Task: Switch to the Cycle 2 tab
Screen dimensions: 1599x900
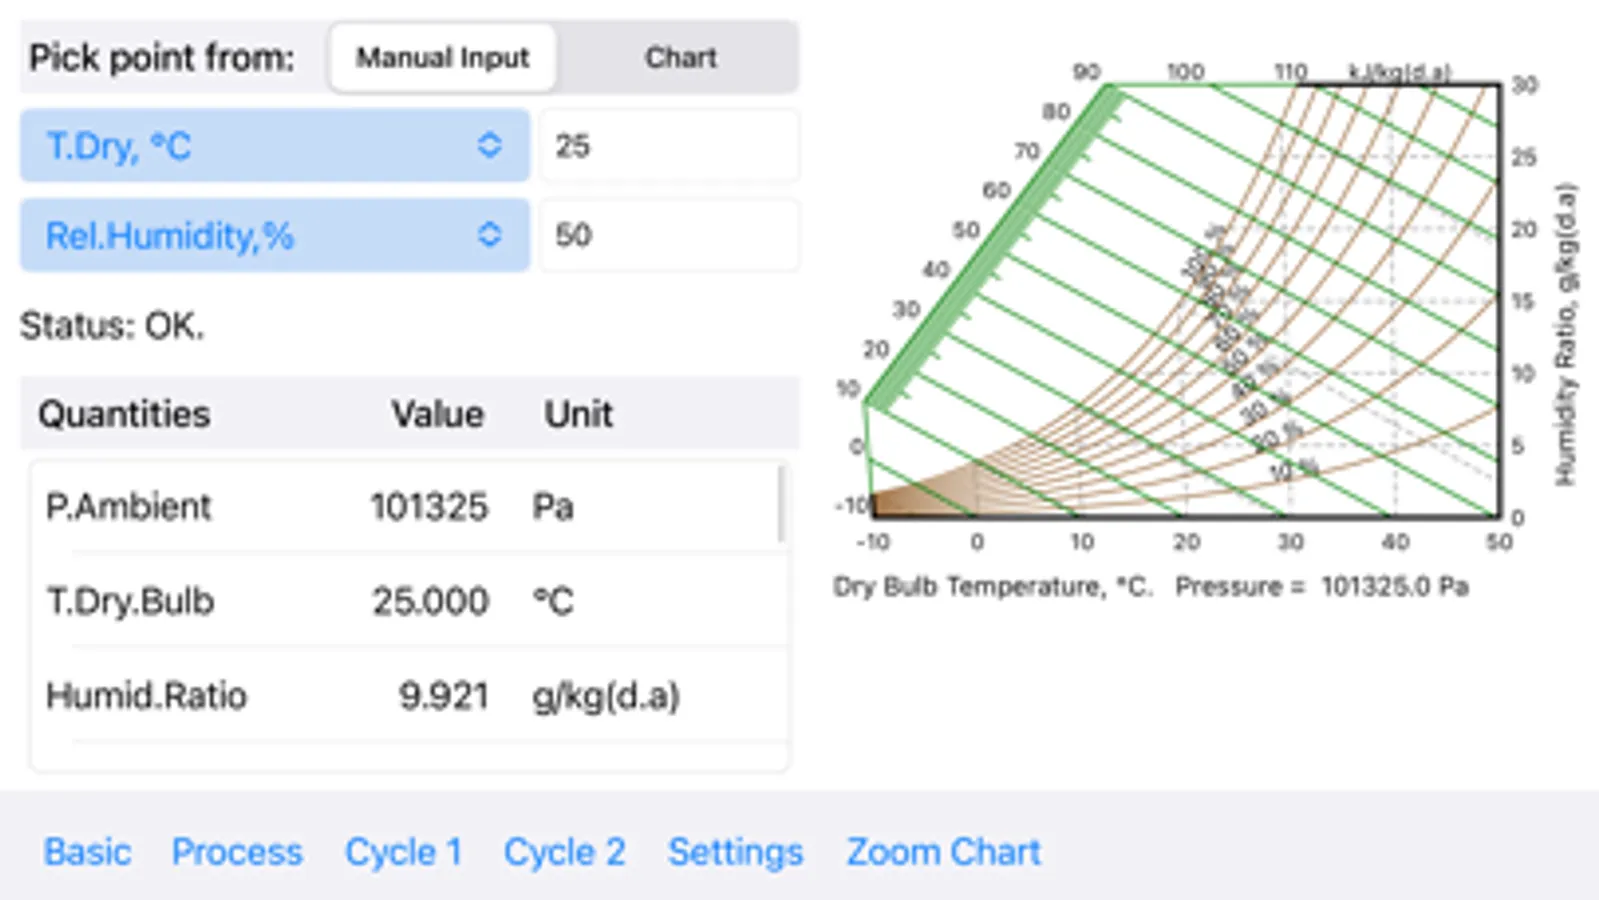Action: point(564,852)
